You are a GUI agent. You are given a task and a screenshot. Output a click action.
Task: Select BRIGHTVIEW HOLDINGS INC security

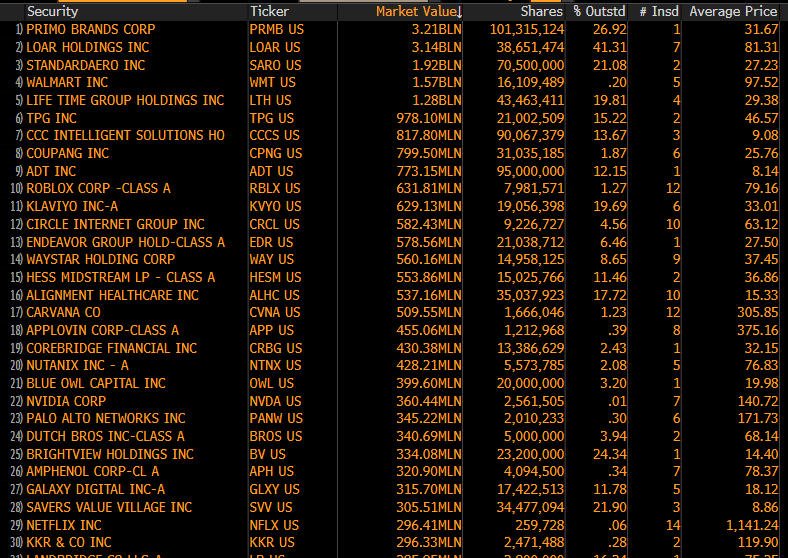point(110,454)
